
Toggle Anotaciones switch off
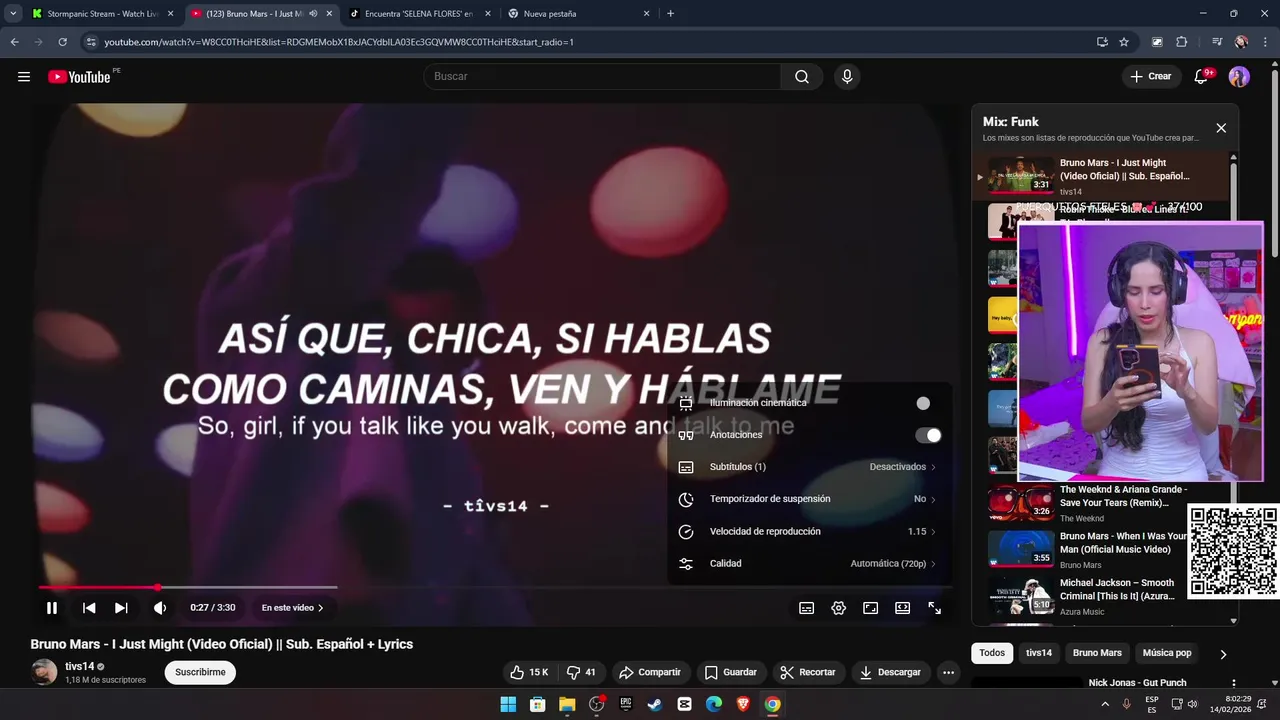(928, 435)
